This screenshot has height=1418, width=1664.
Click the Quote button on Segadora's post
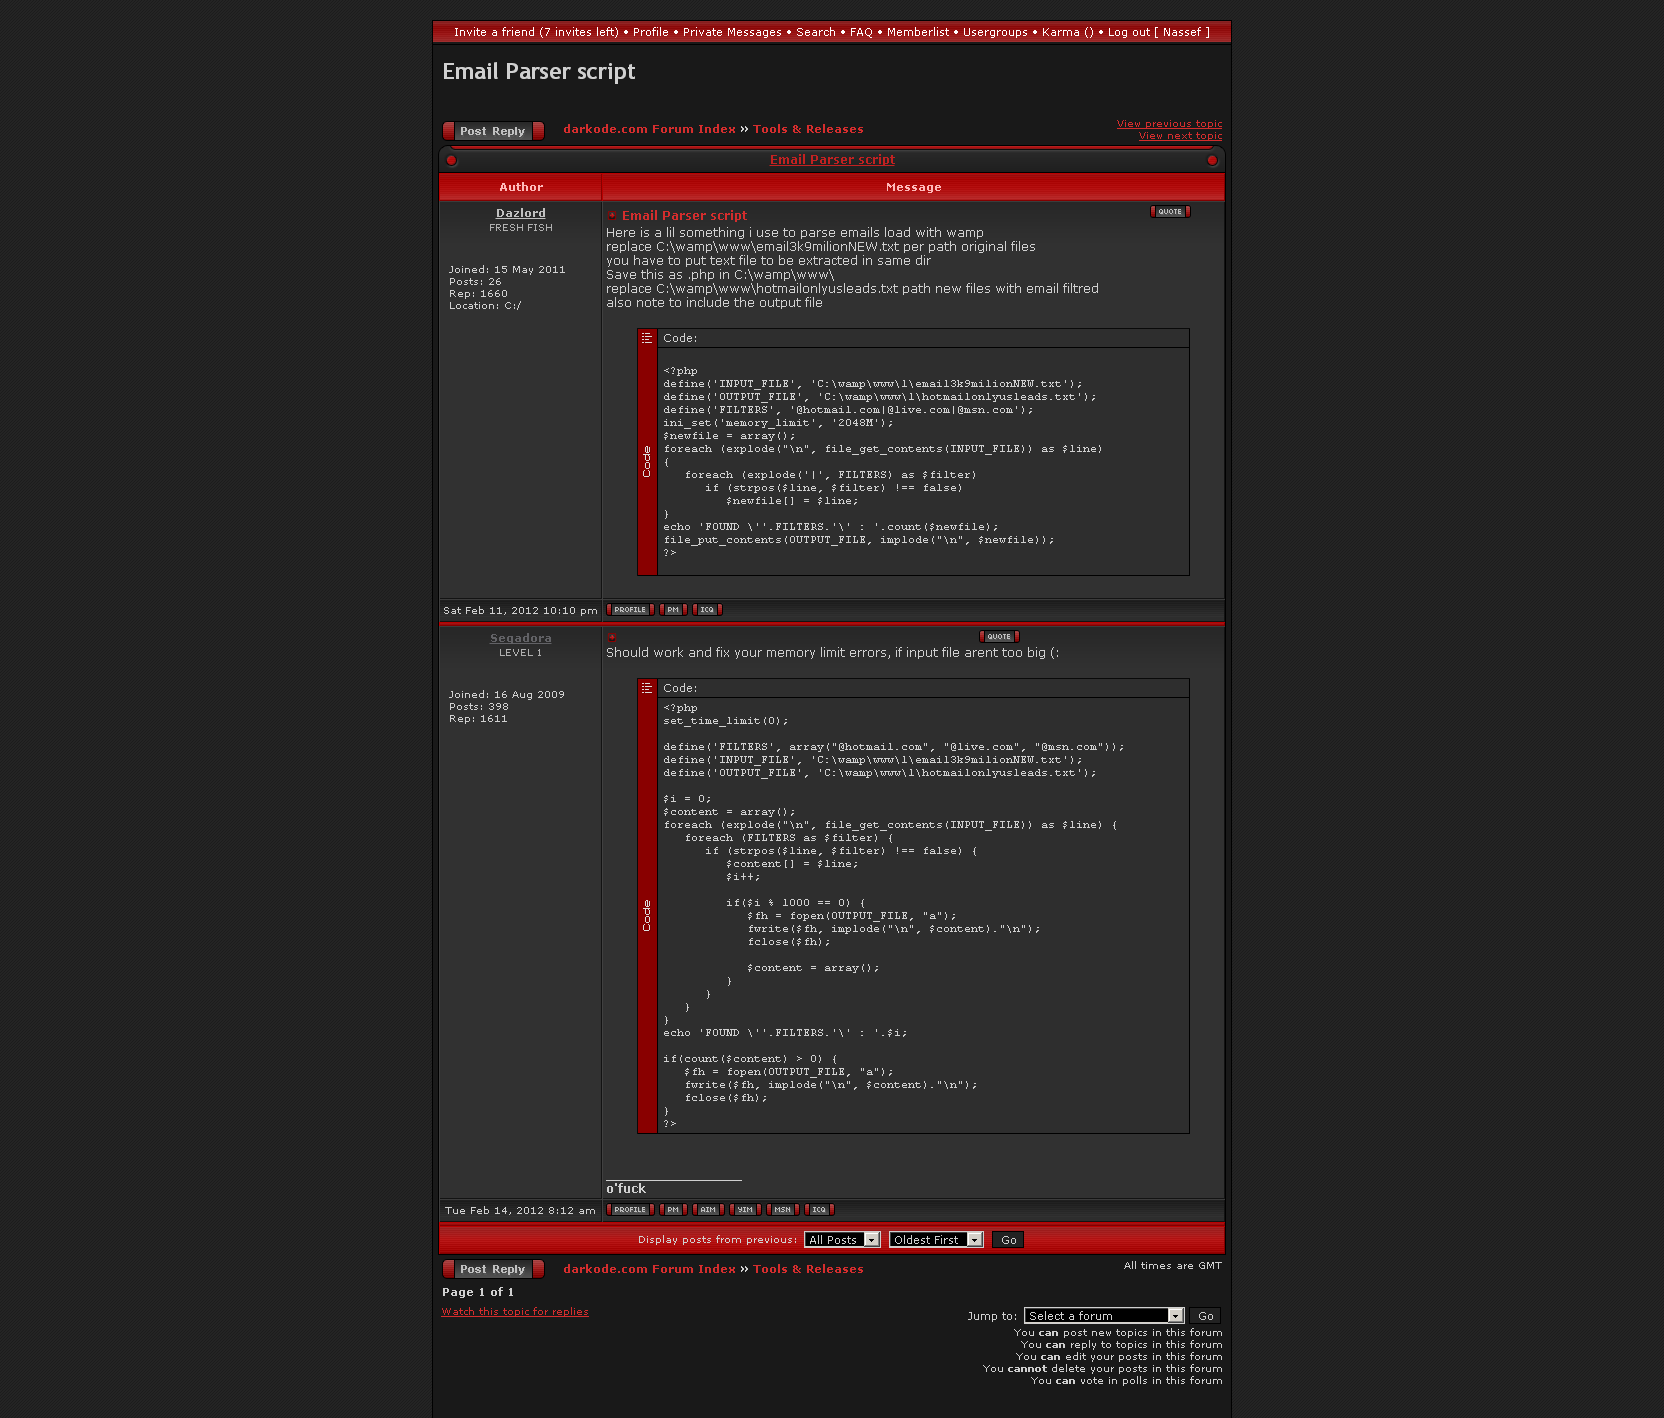click(x=999, y=637)
